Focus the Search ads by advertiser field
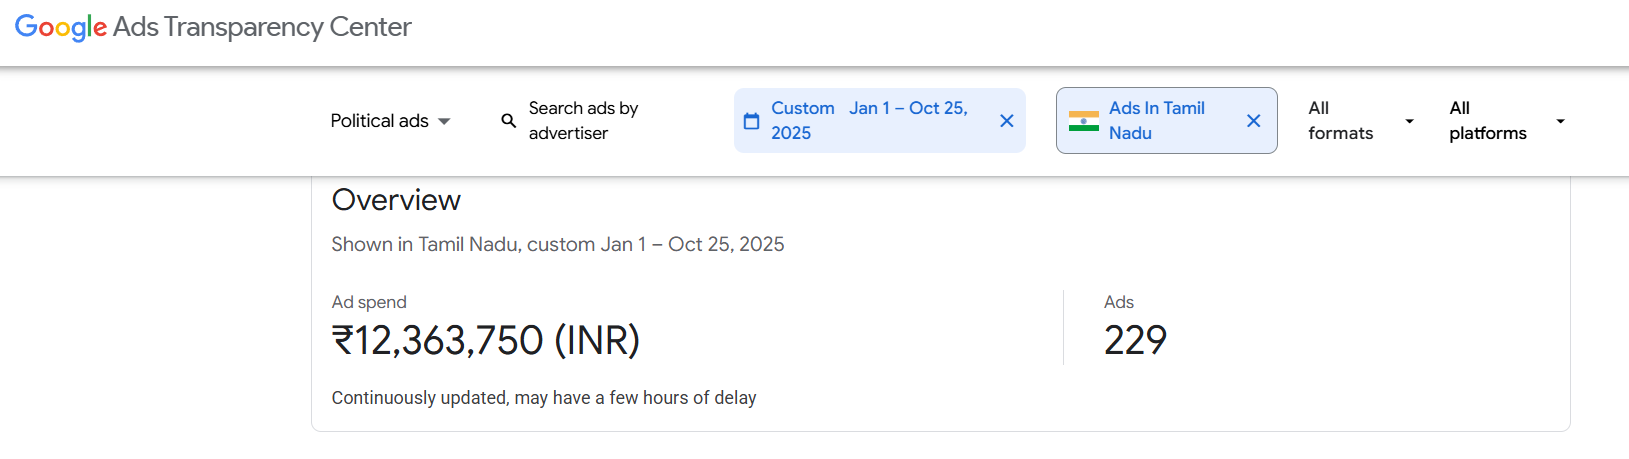1629x459 pixels. pos(583,121)
